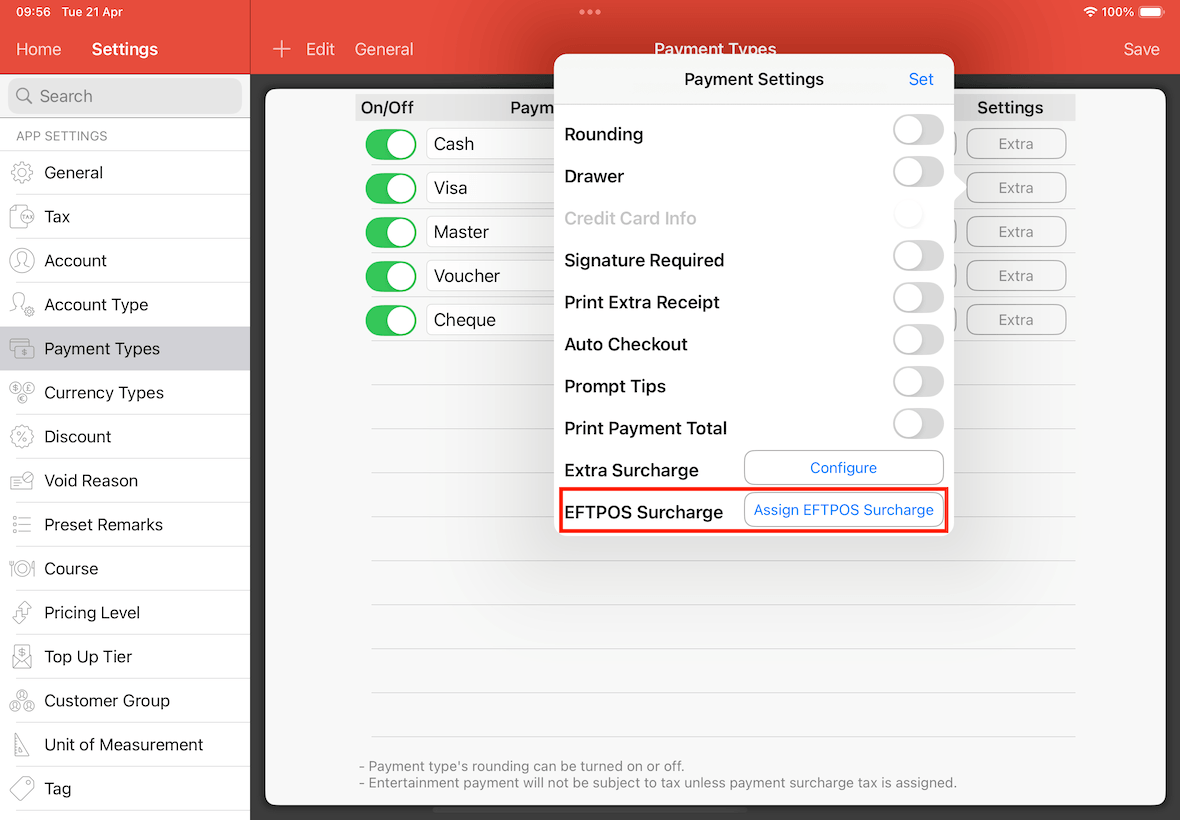
Task: Turn on Print Extra Receipt
Action: [x=918, y=299]
